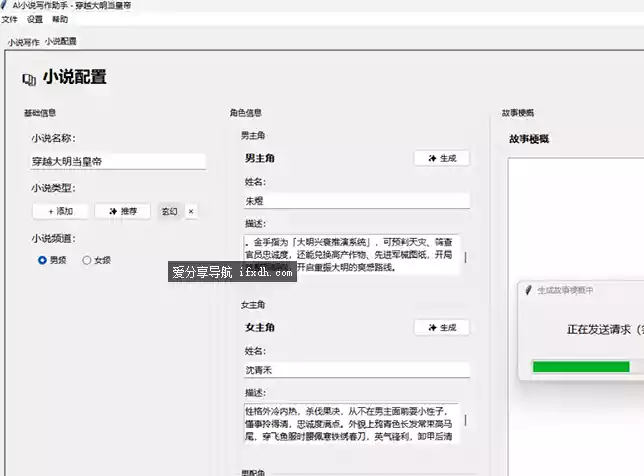644x476 pixels.
Task: Click the 故事梗概 text area
Action: pos(576,316)
